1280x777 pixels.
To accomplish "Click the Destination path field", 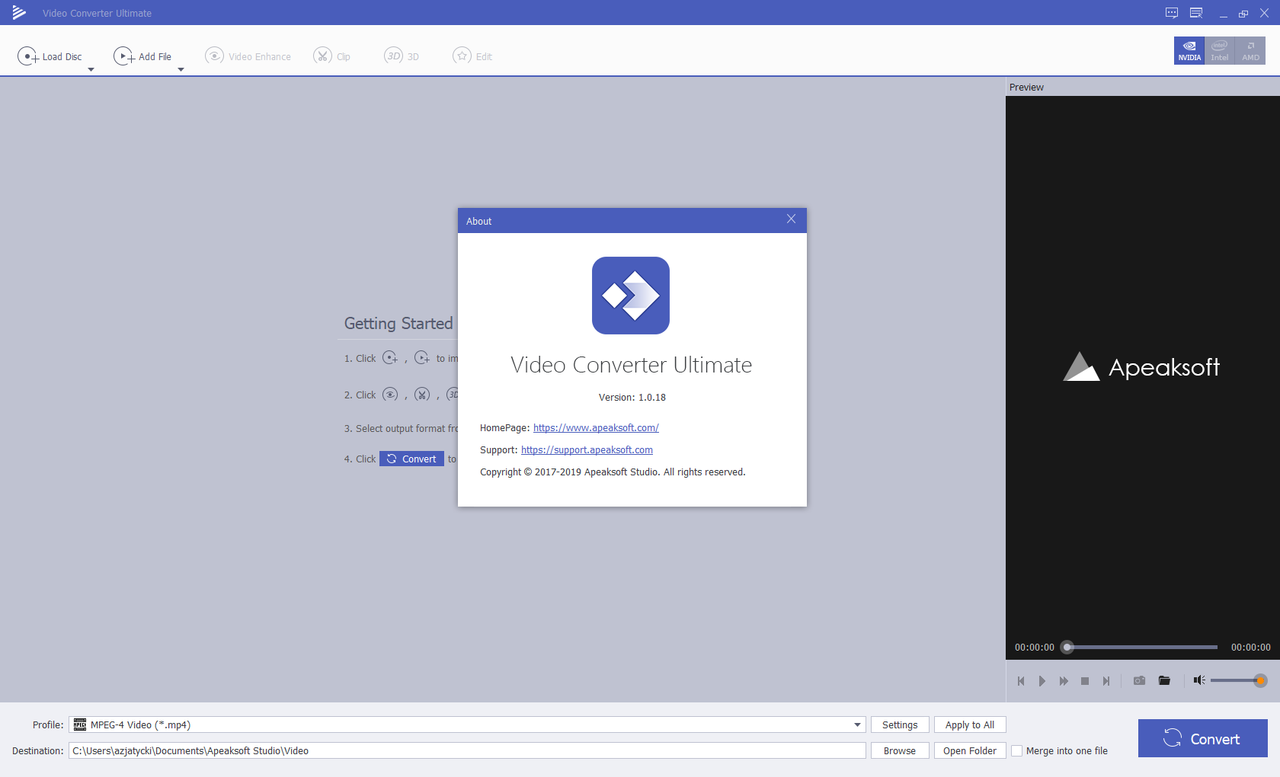I will click(468, 750).
